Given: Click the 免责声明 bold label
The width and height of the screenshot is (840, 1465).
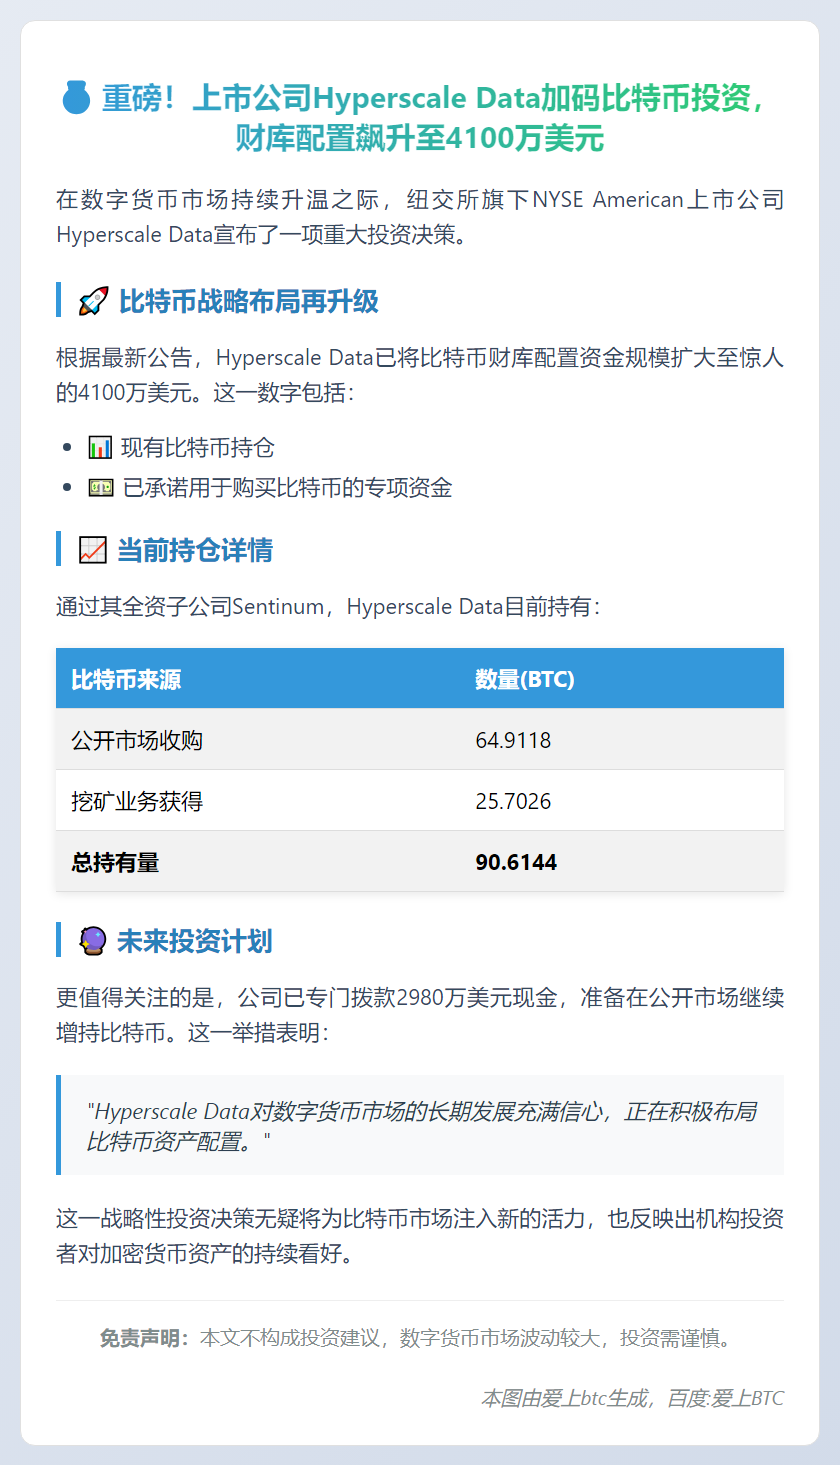Looking at the screenshot, I should point(144,1338).
